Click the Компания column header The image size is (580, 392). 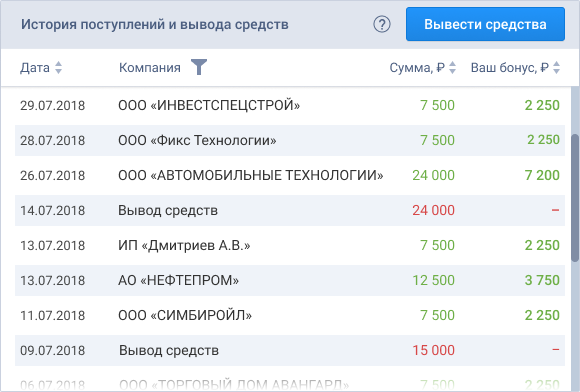coord(150,68)
